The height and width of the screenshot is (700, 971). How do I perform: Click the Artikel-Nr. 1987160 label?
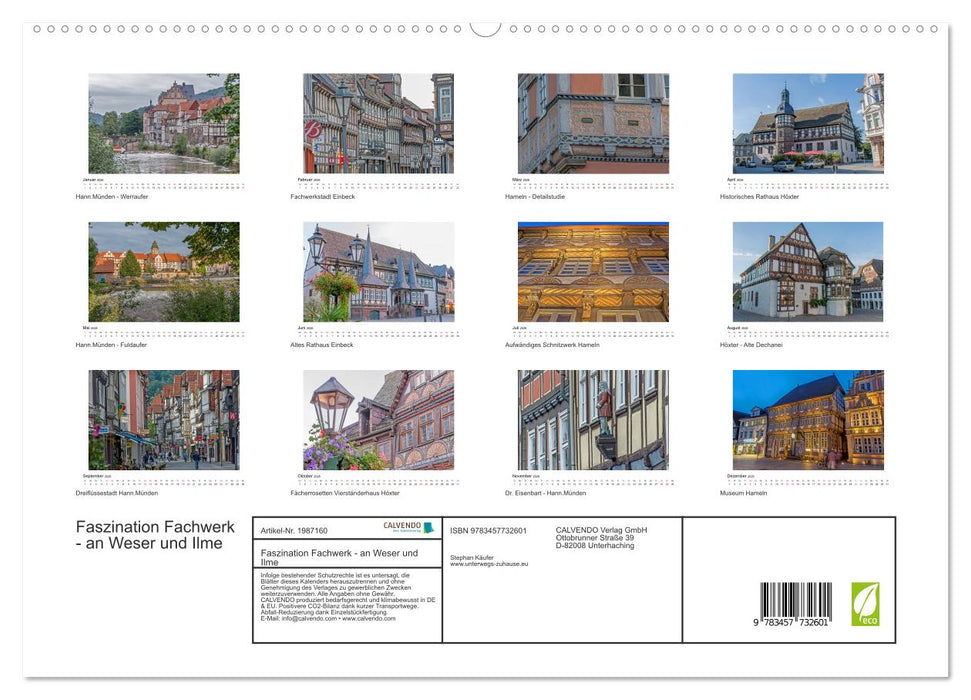click(x=294, y=531)
